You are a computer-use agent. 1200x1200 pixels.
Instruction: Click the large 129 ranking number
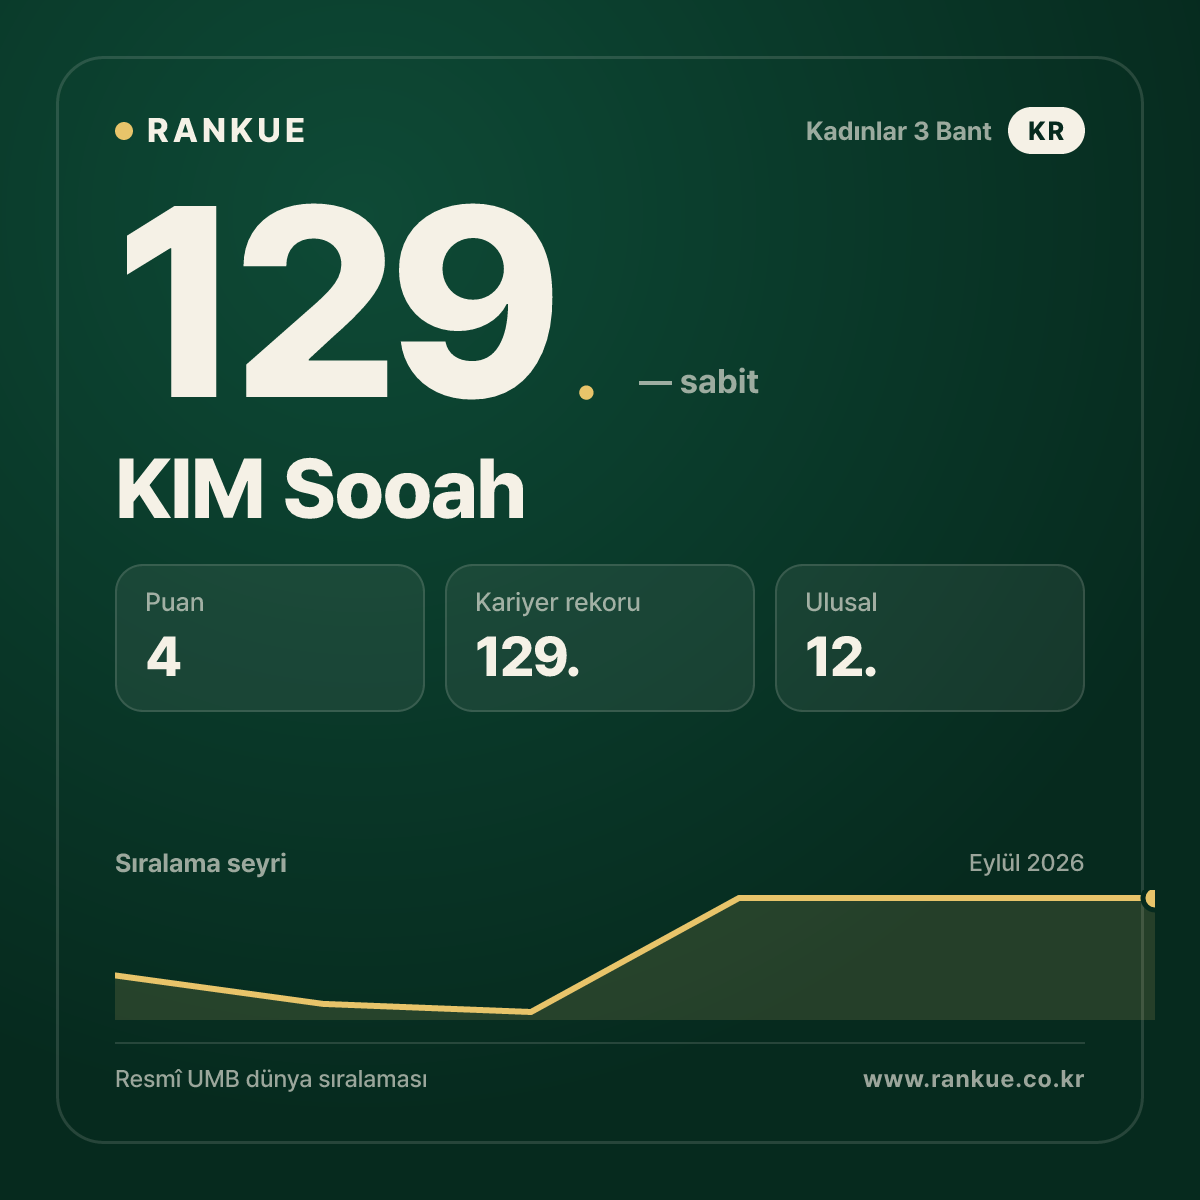338,300
